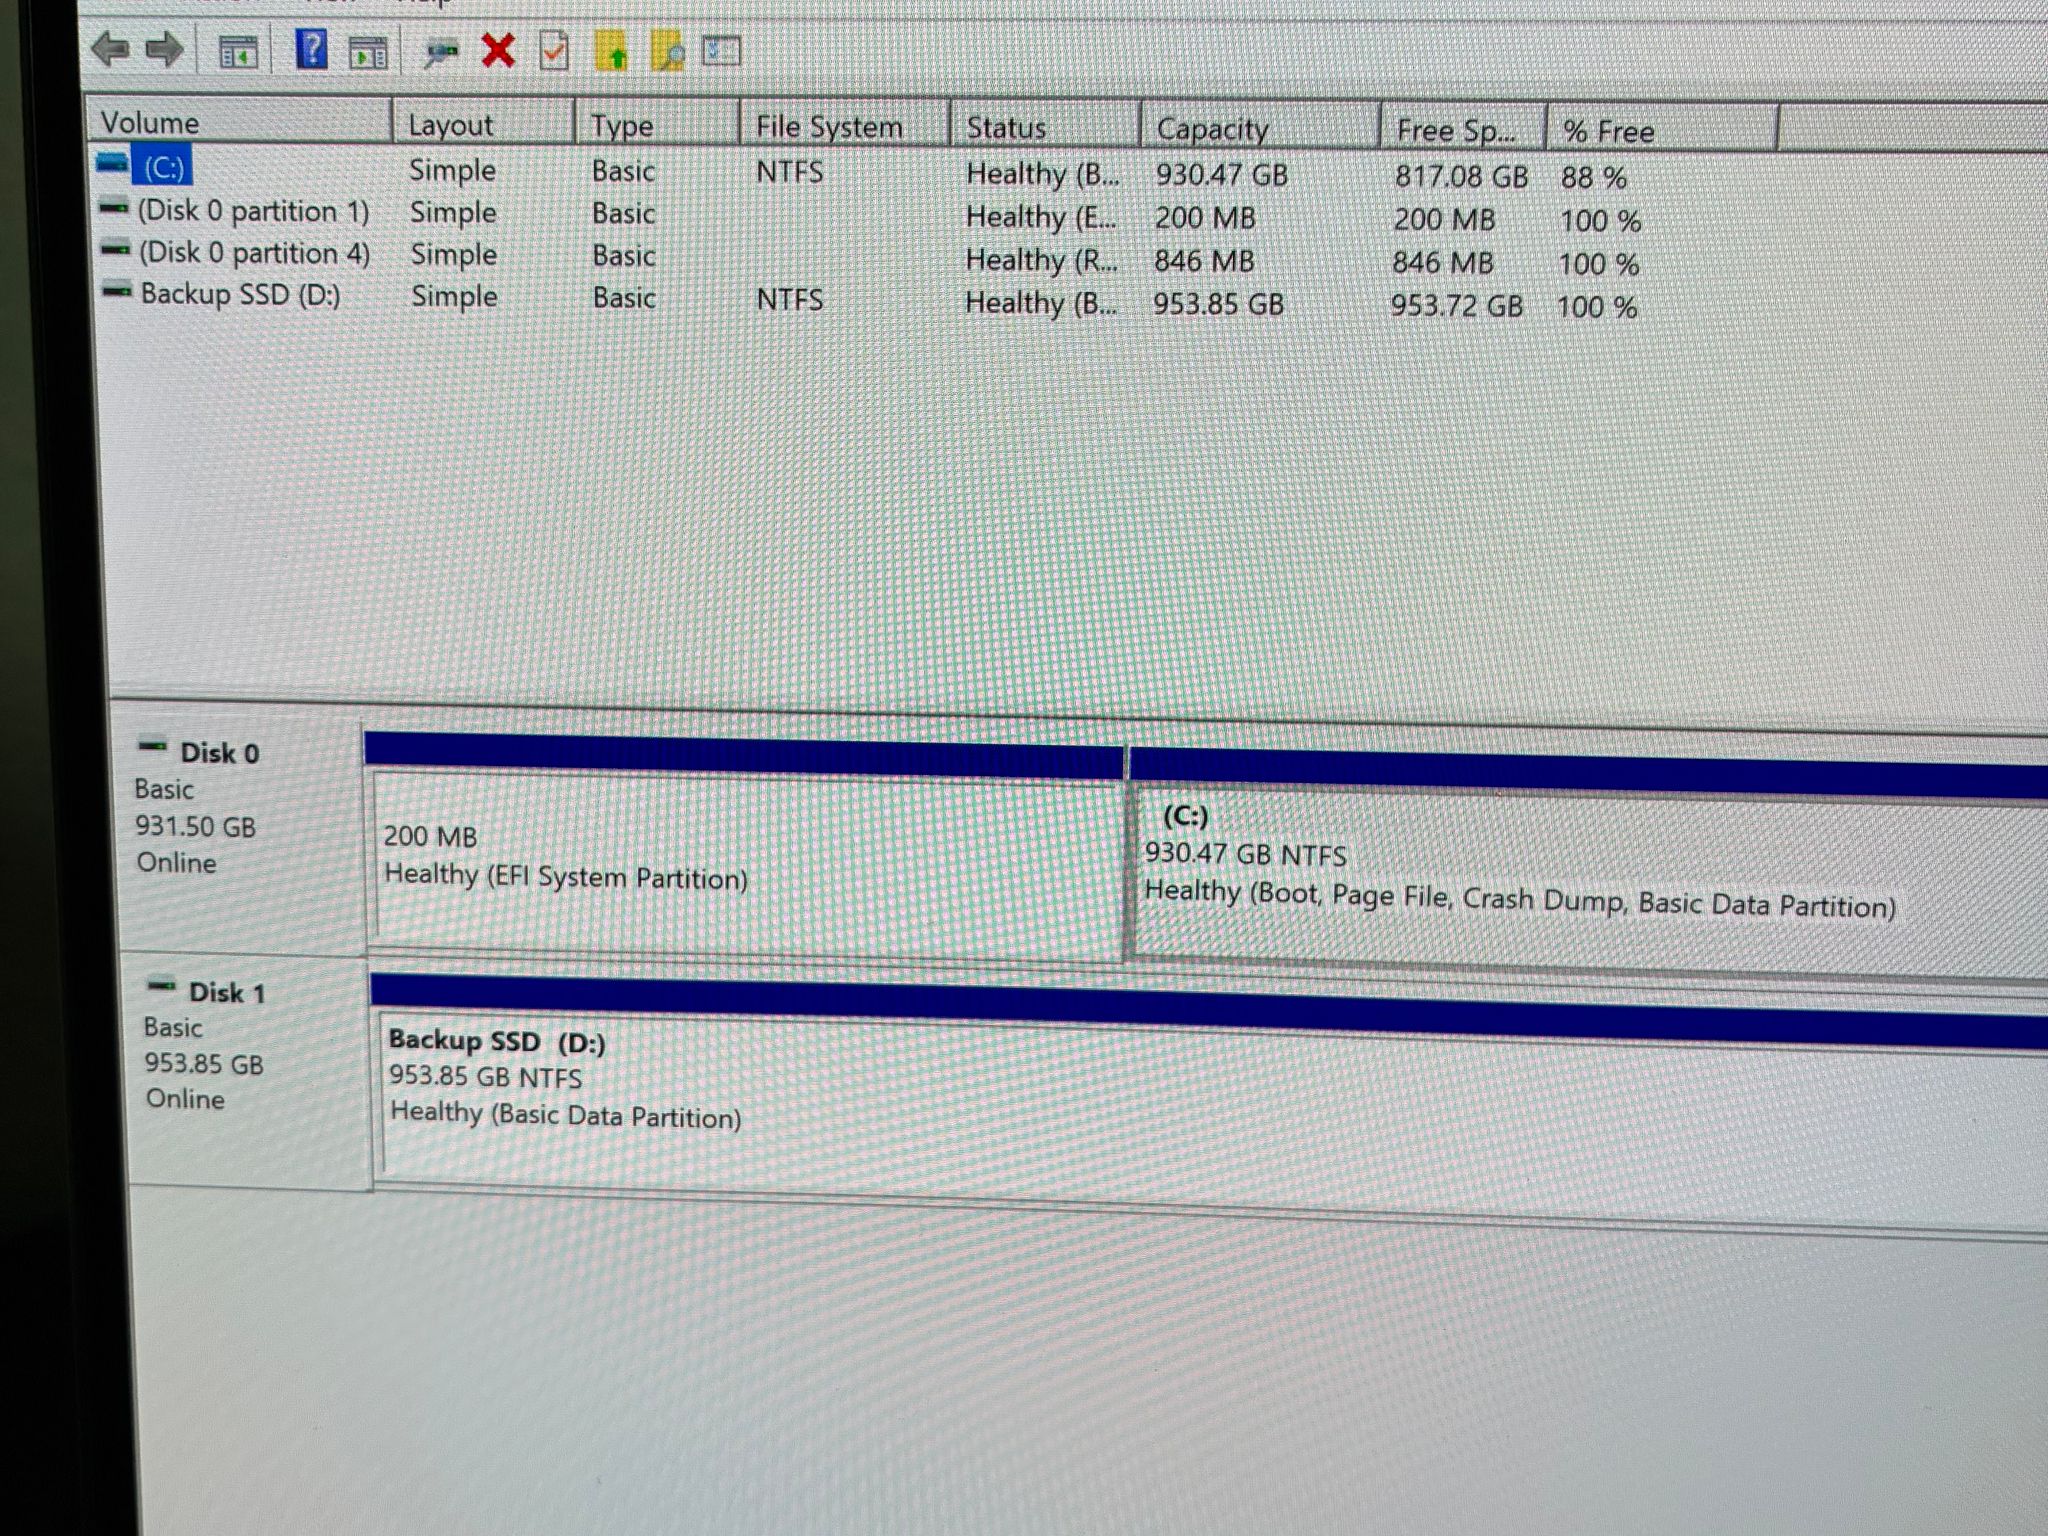
Task: Toggle the Show/Hide Action Pane icon
Action: click(368, 52)
